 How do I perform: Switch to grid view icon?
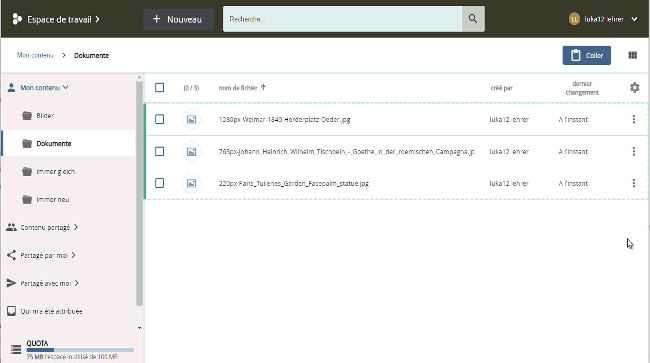[x=633, y=55]
